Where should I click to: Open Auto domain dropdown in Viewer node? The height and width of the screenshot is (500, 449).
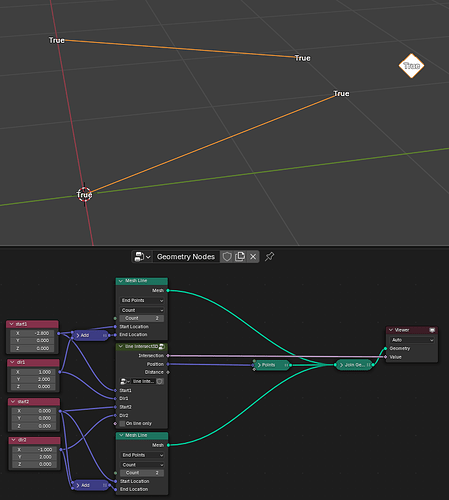(x=412, y=340)
